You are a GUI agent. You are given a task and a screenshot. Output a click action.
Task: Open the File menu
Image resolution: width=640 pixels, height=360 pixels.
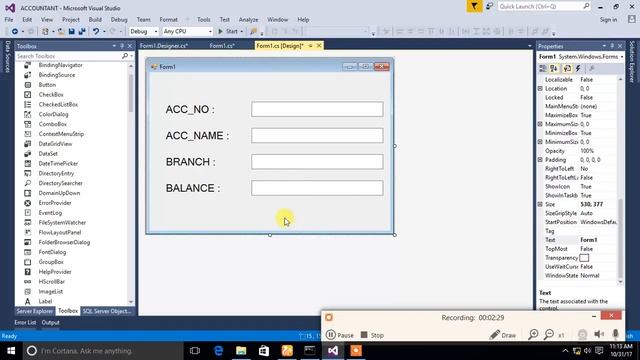coord(9,20)
